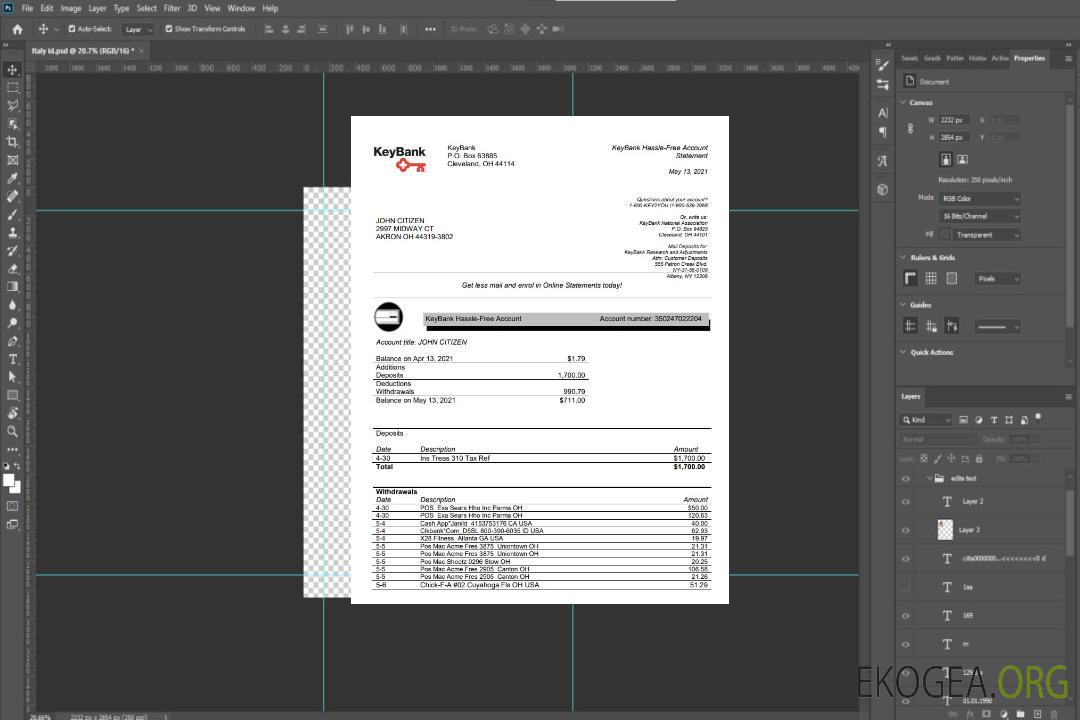The height and width of the screenshot is (720, 1080).
Task: Open the Image menu
Action: tap(70, 8)
